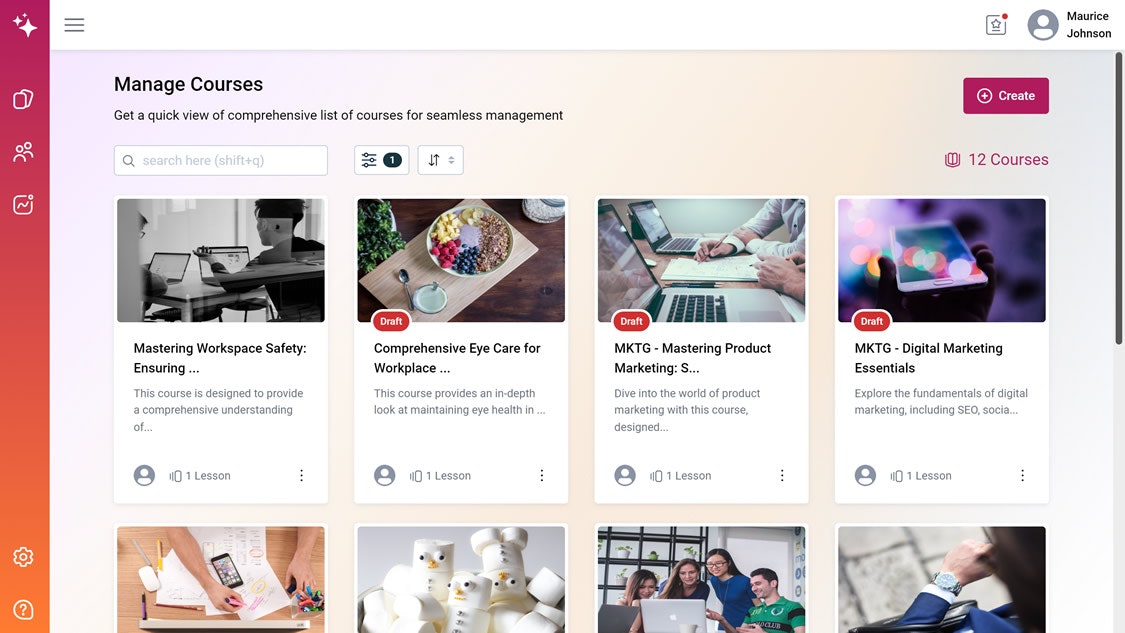Click author avatar on Product Marketing card
This screenshot has width=1125, height=633.
click(625, 475)
